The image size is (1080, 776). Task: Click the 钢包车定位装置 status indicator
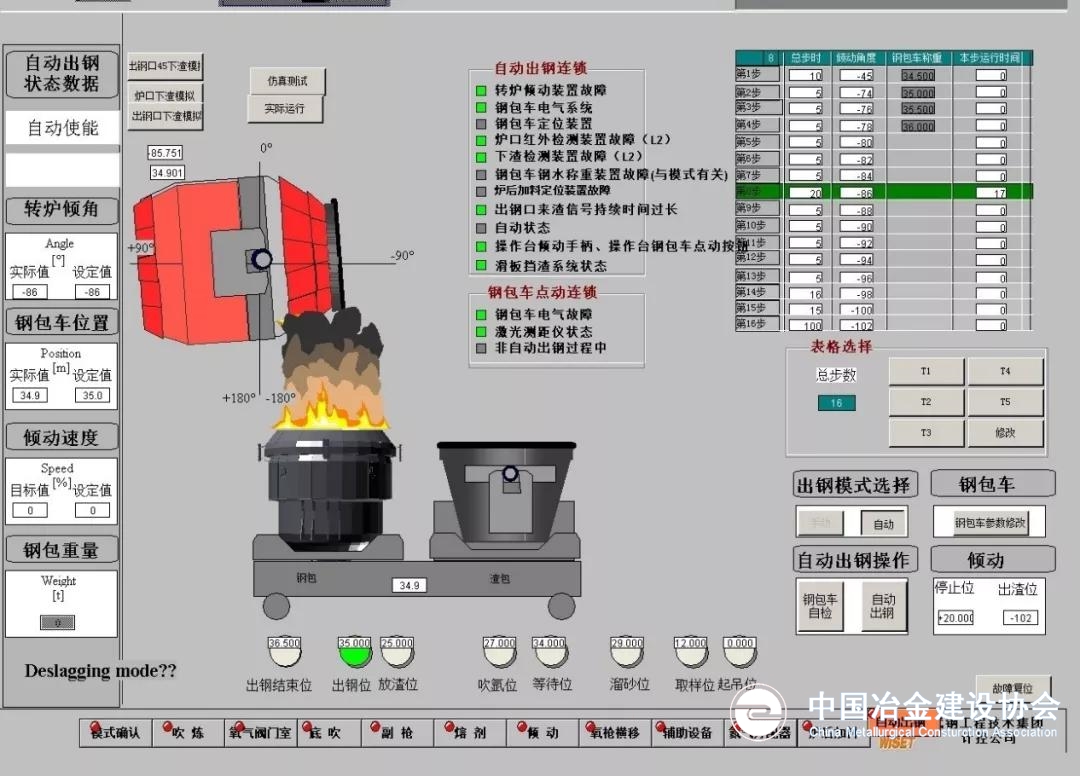481,124
